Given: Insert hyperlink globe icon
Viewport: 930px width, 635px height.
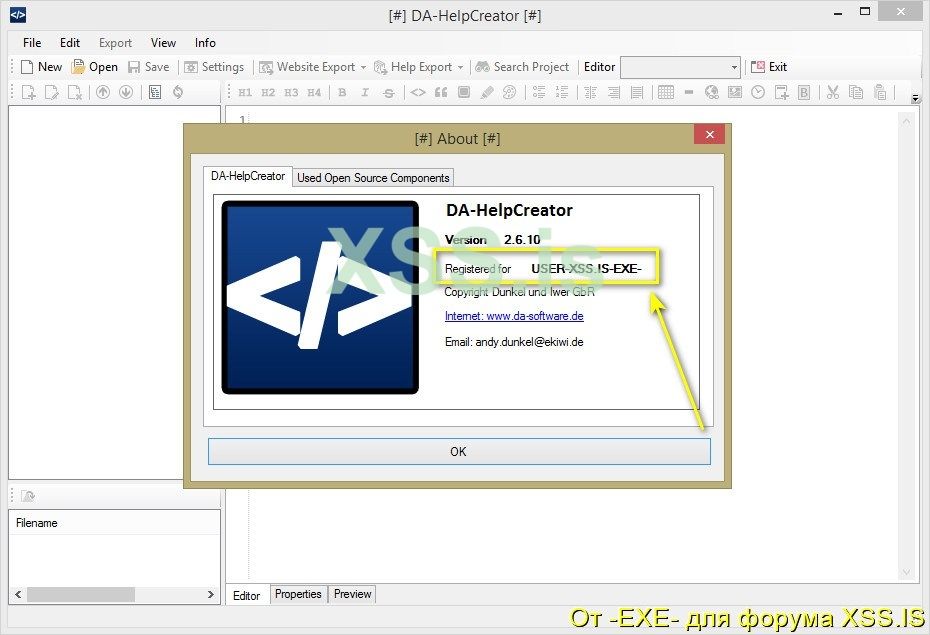Looking at the screenshot, I should (712, 92).
